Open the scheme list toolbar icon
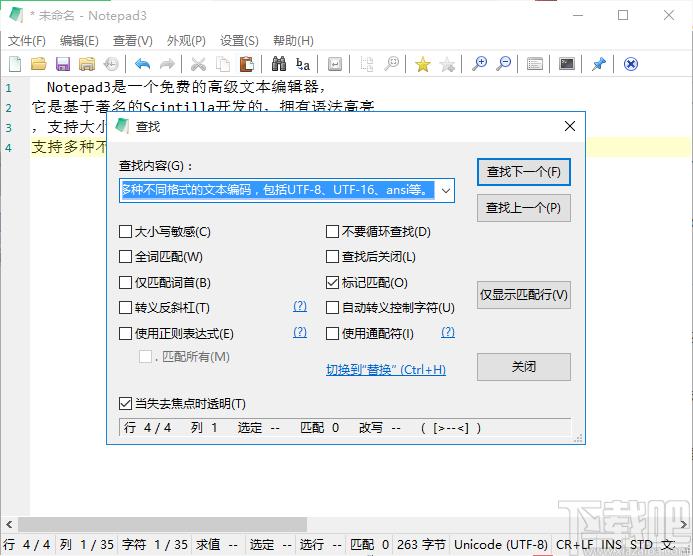693x556 pixels. (535, 64)
